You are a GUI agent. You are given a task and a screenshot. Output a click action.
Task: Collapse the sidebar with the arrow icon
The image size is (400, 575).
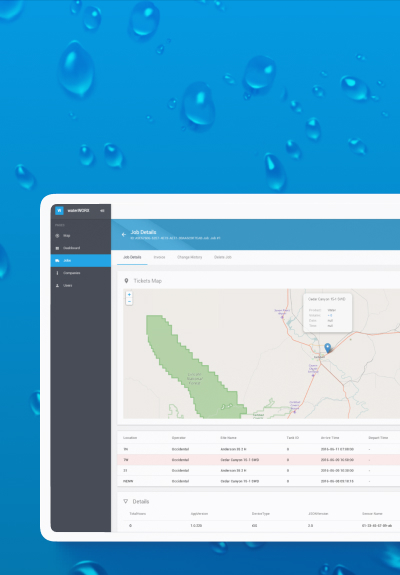click(102, 211)
